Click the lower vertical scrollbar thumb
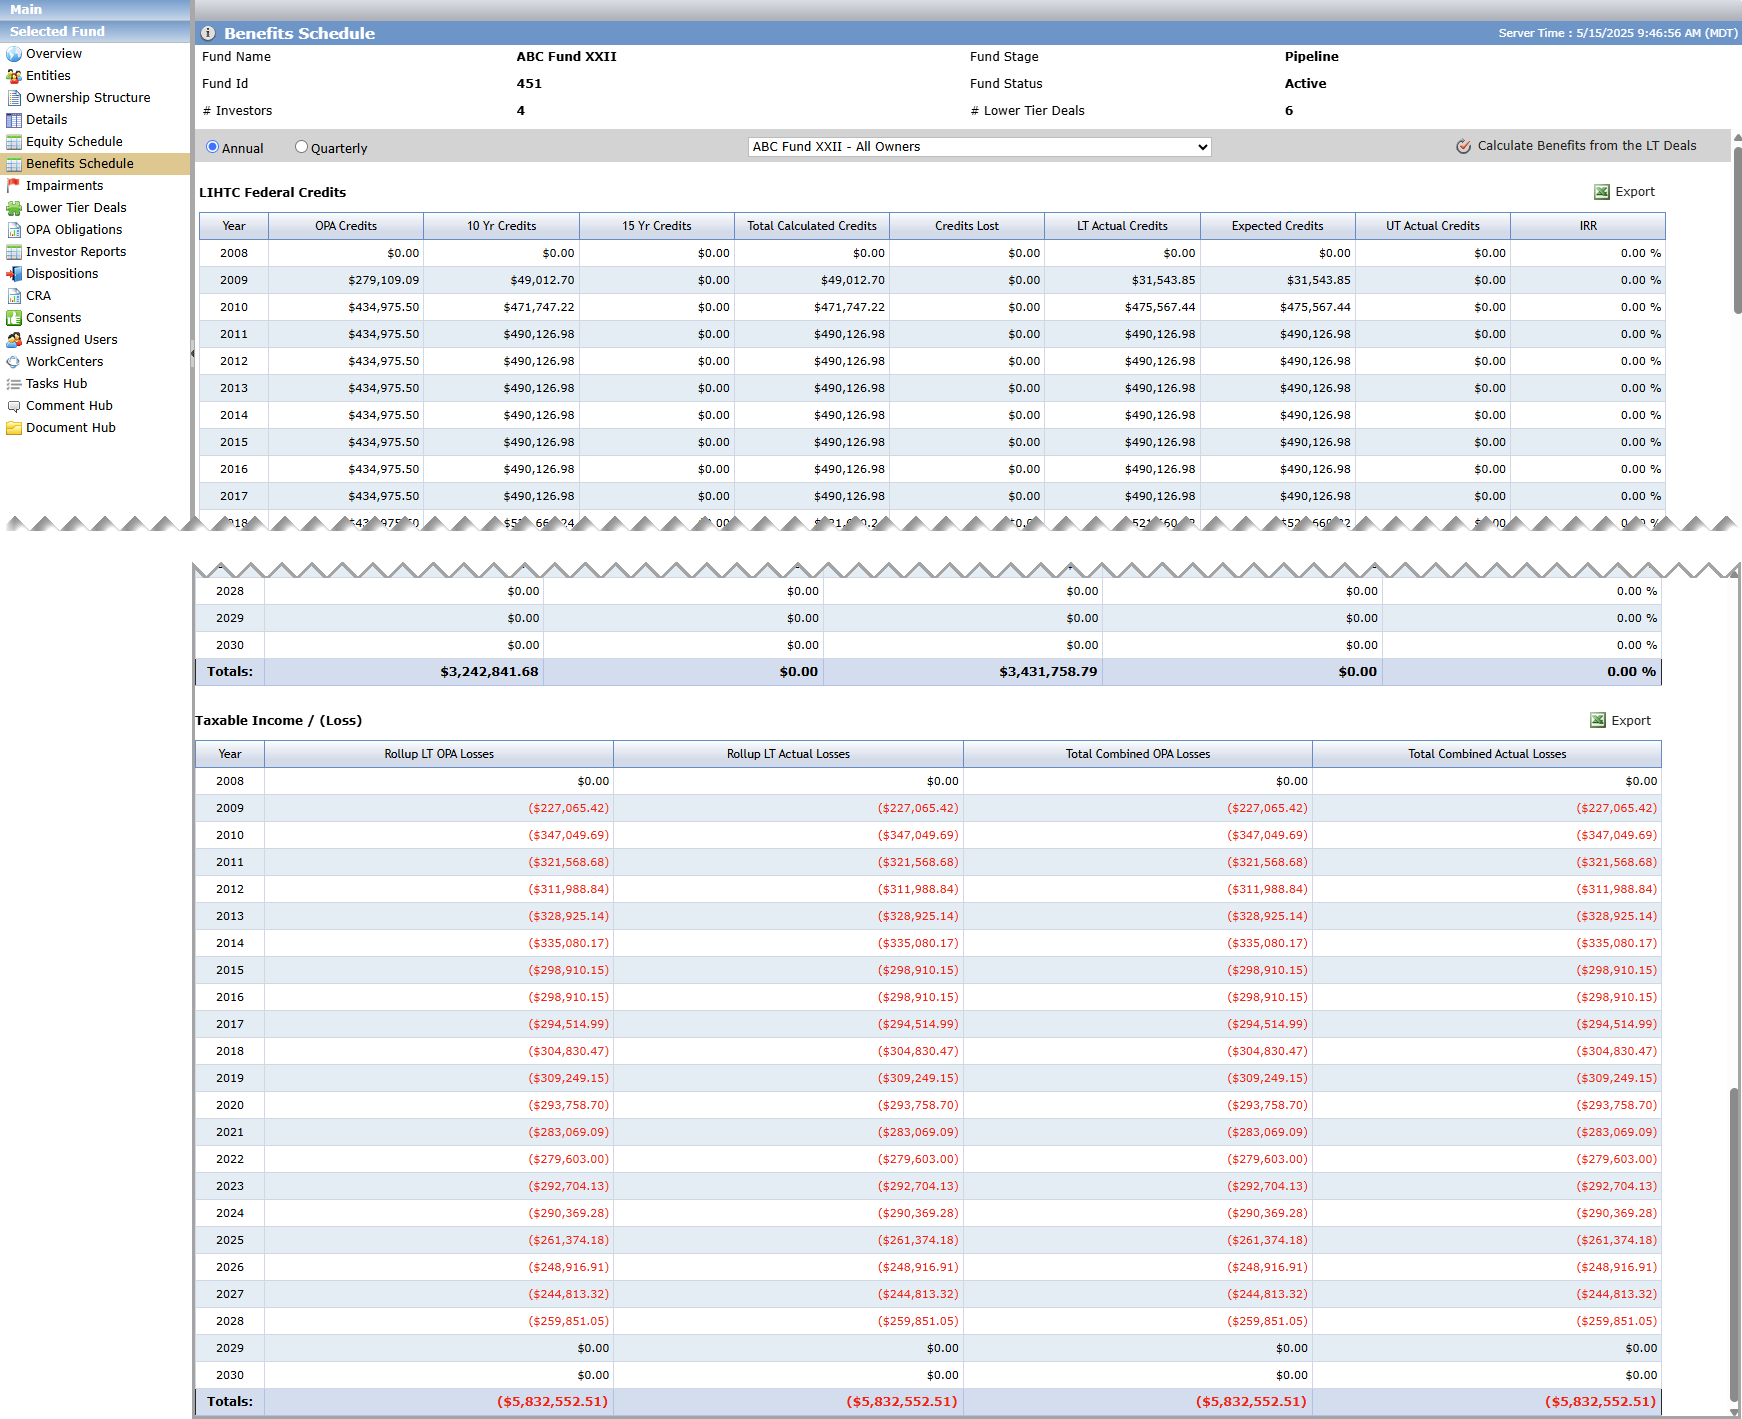Image resolution: width=1742 pixels, height=1419 pixels. [x=1734, y=1245]
